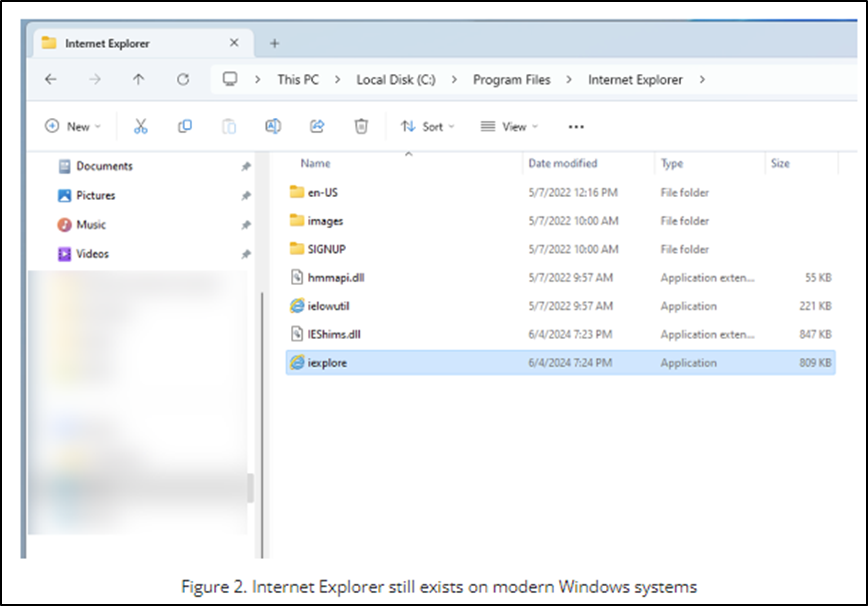Navigate up one folder level
The width and height of the screenshot is (868, 606).
(139, 79)
